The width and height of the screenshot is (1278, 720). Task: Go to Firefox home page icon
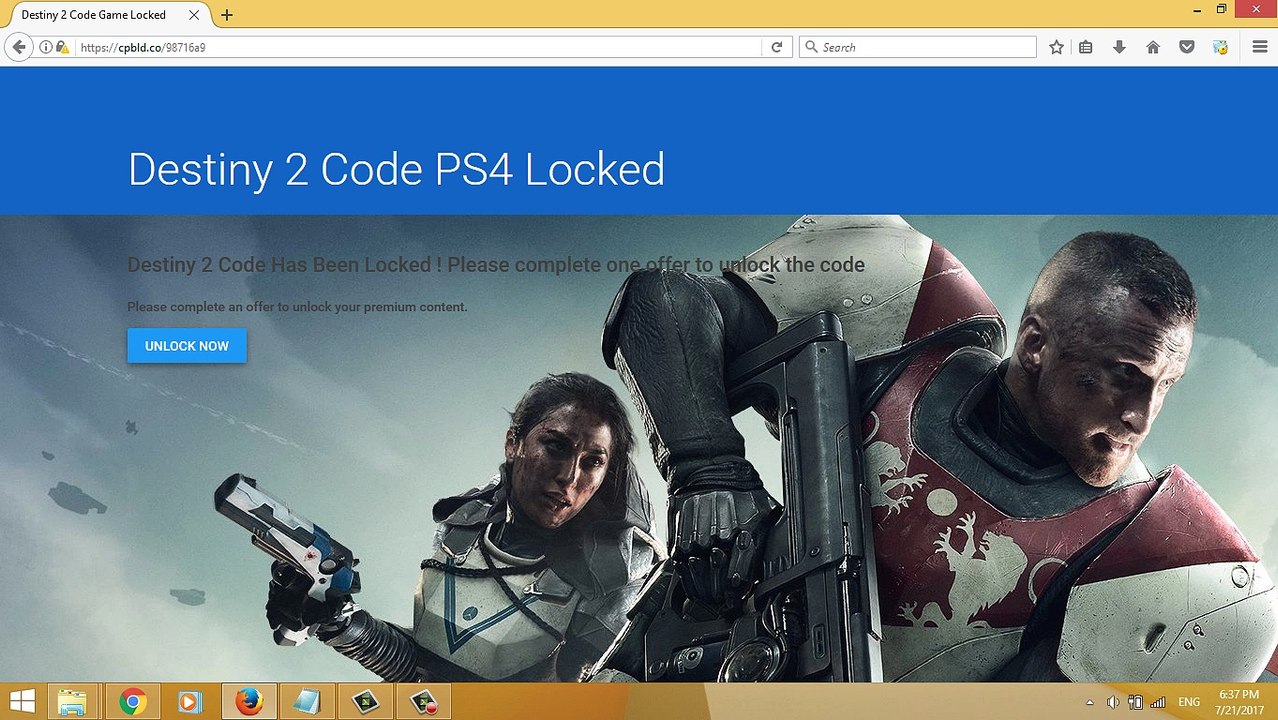pyautogui.click(x=1153, y=47)
